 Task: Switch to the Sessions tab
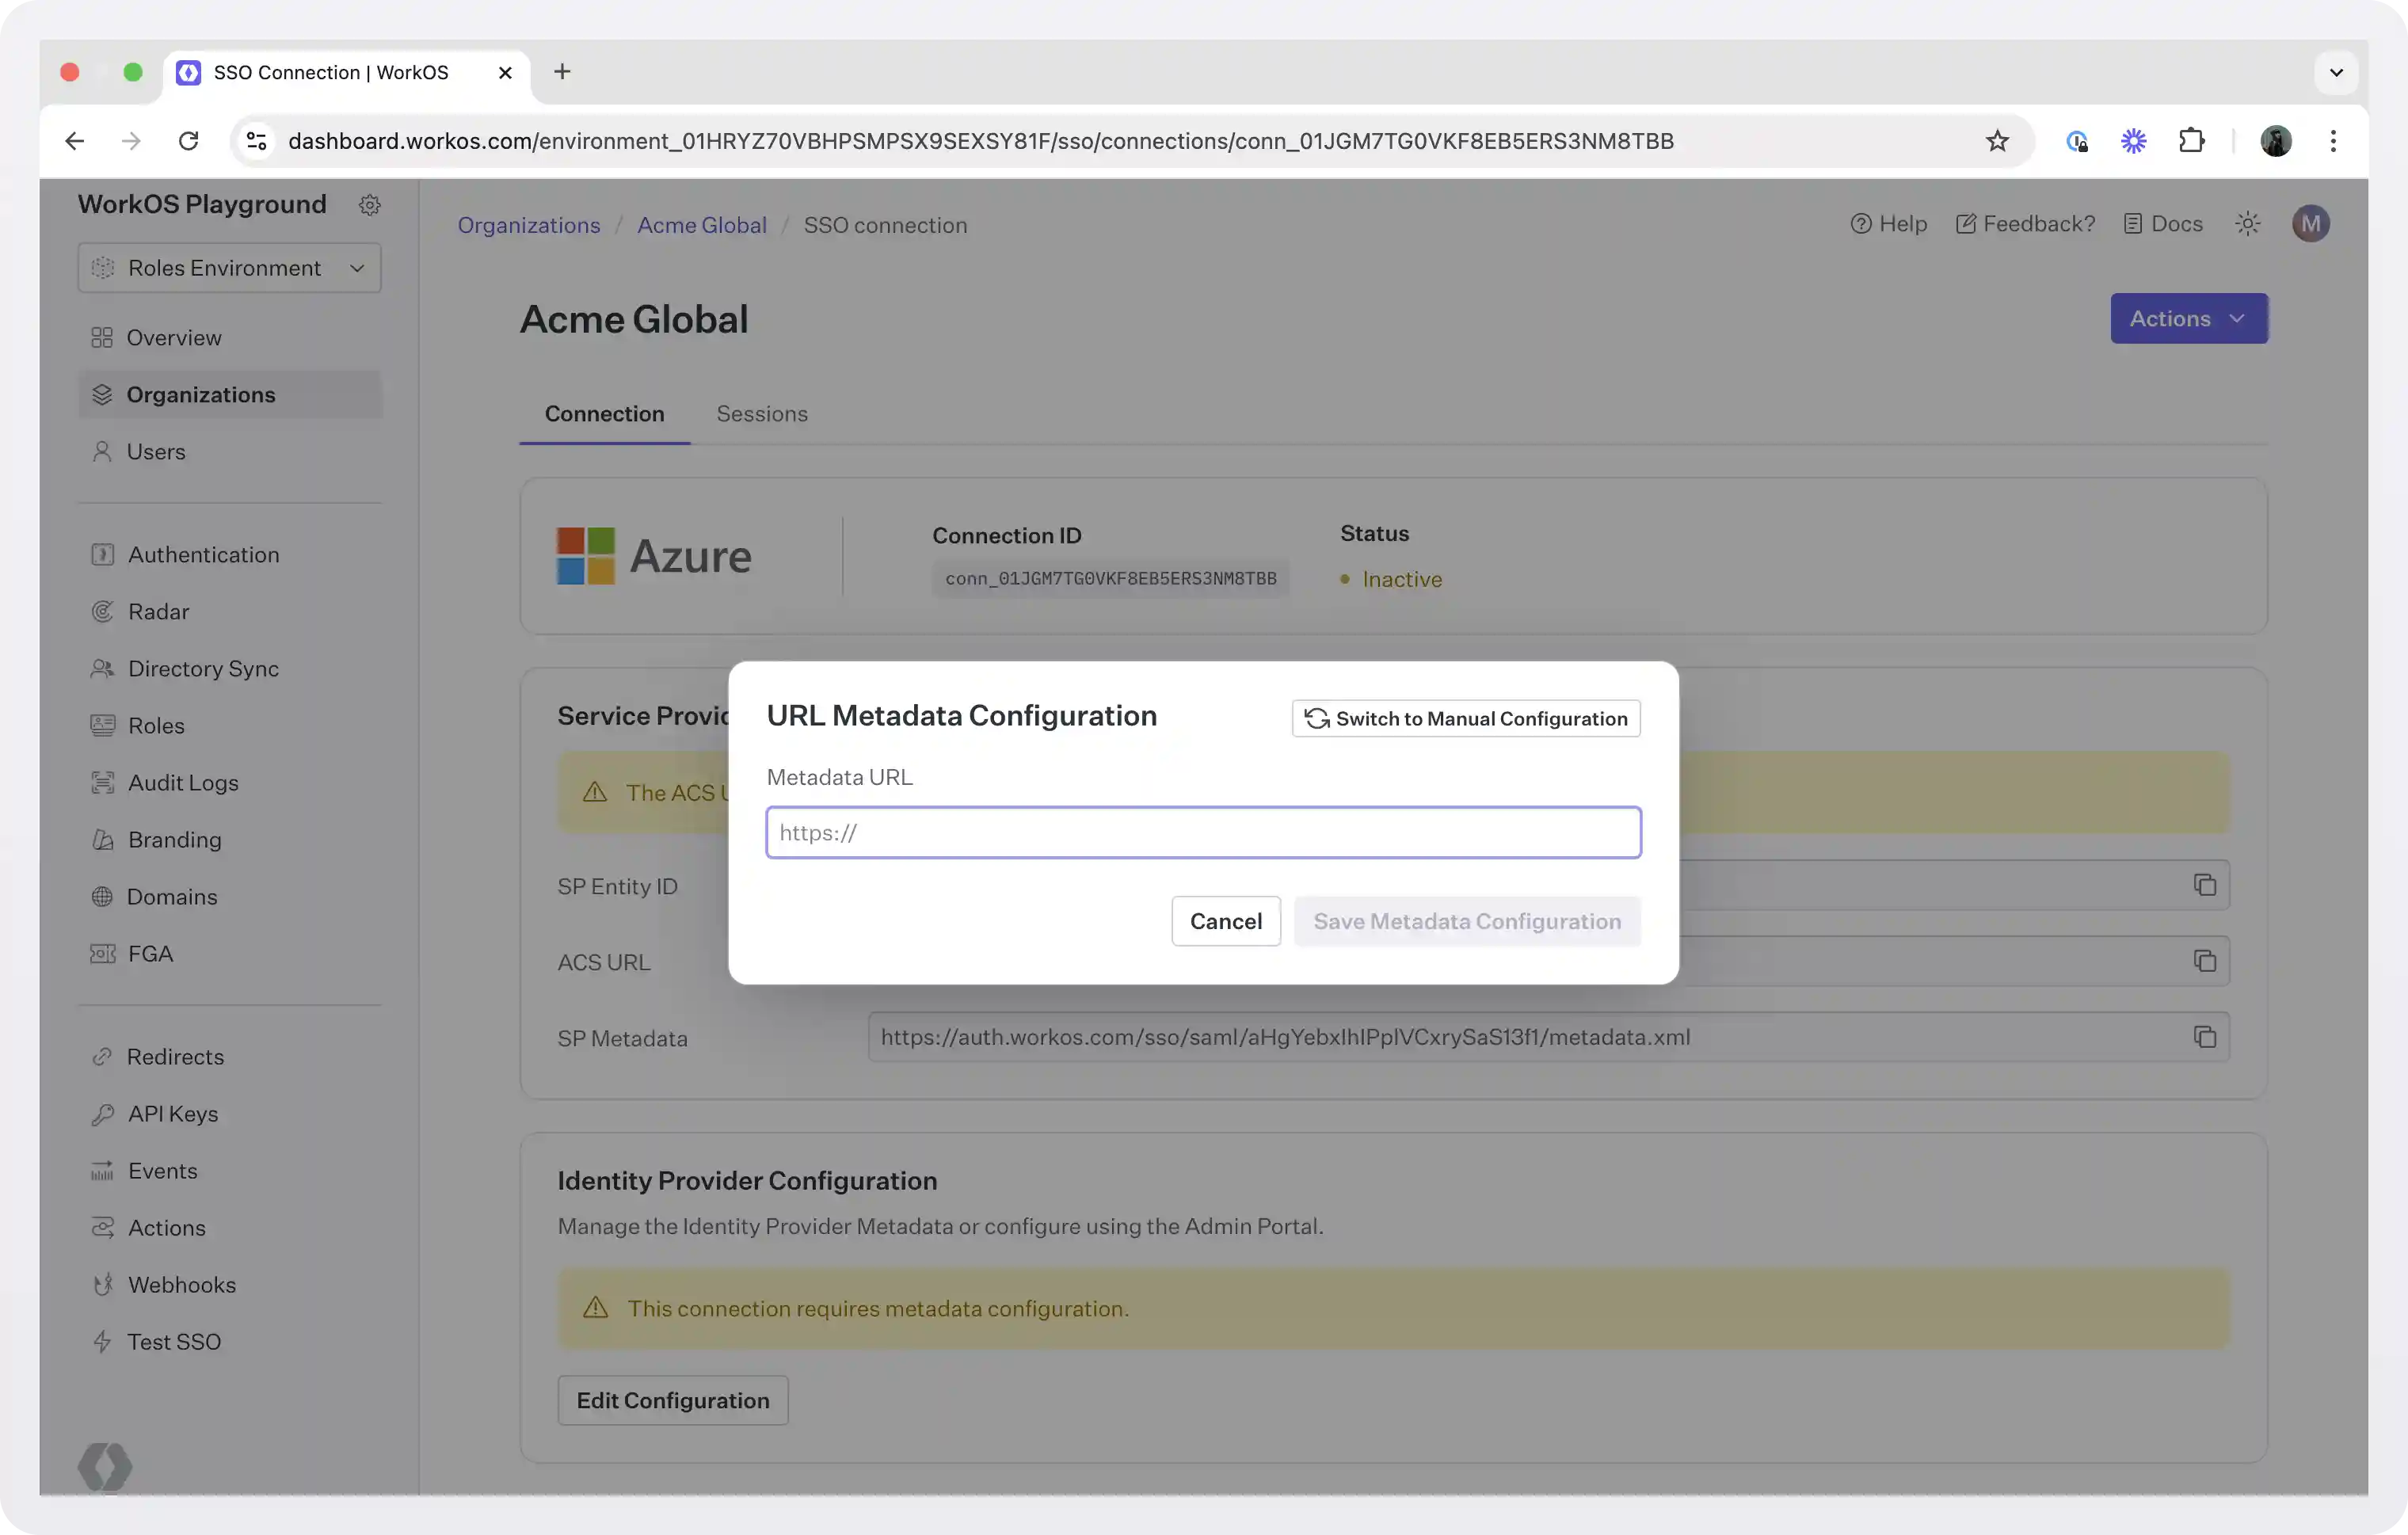[762, 414]
